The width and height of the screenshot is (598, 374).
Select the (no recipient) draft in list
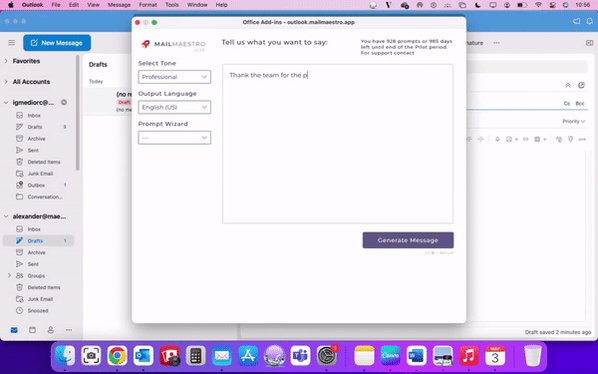[x=108, y=102]
